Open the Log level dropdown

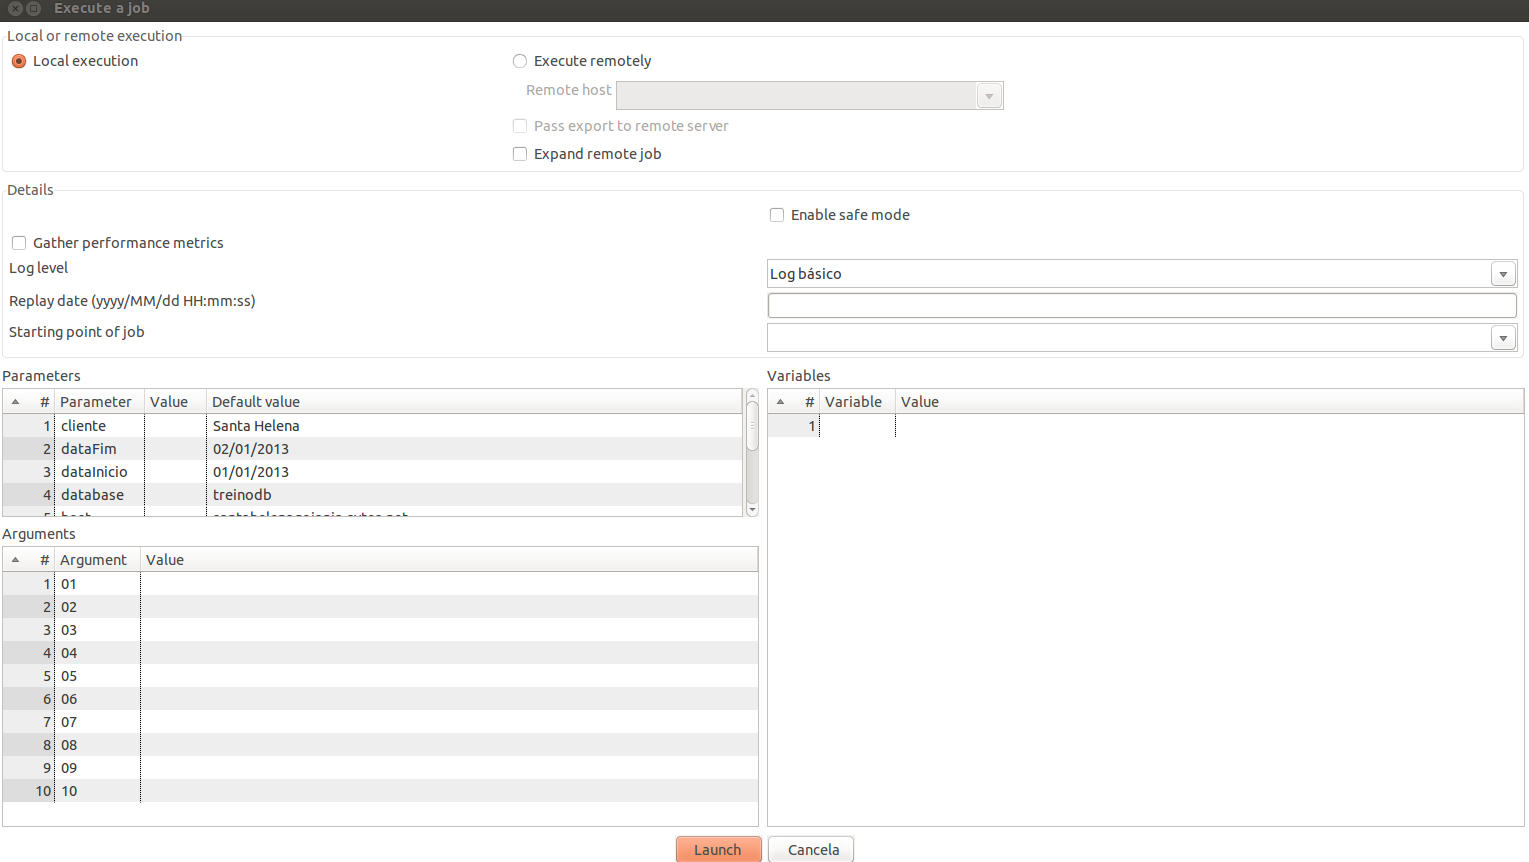1502,274
